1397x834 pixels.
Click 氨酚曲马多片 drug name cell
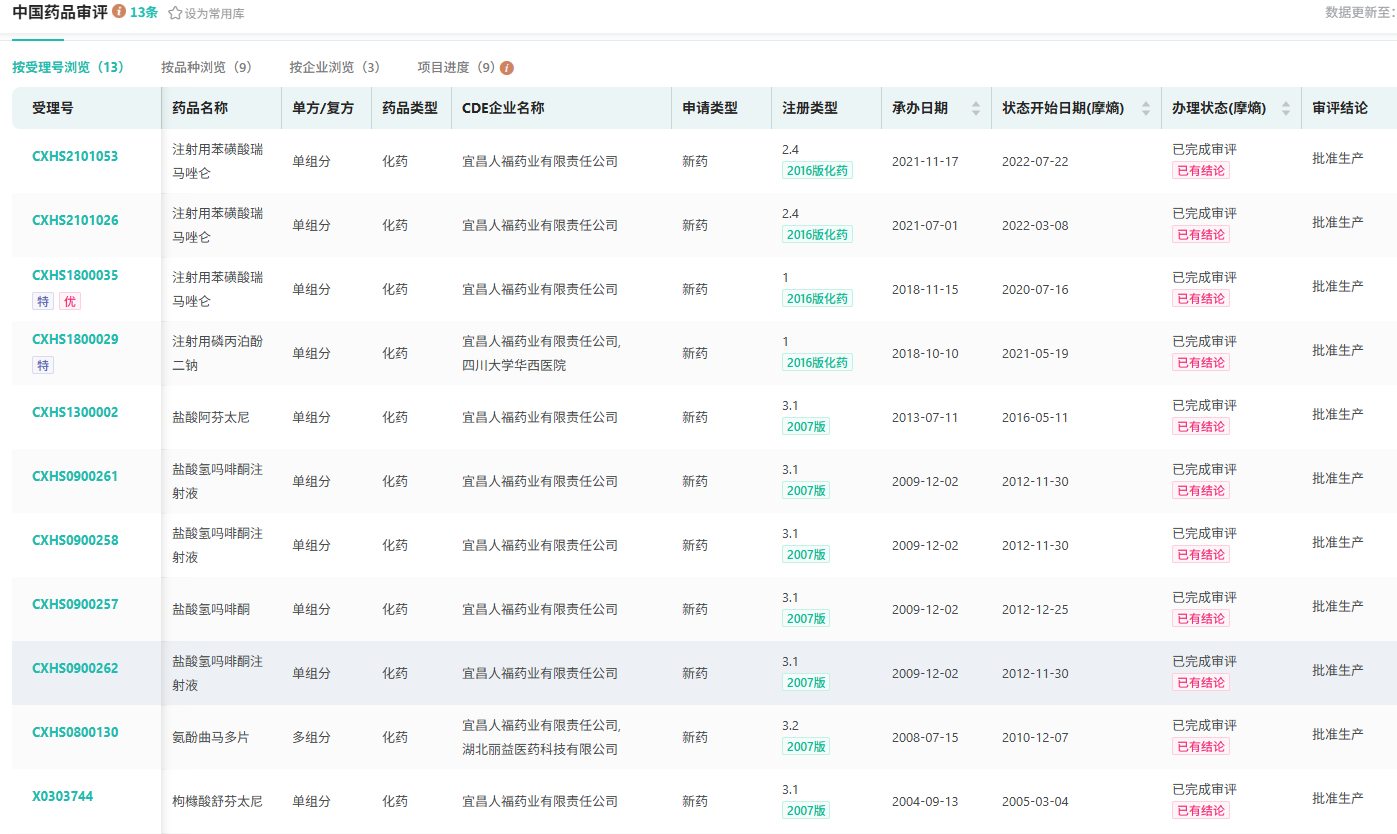click(x=211, y=737)
